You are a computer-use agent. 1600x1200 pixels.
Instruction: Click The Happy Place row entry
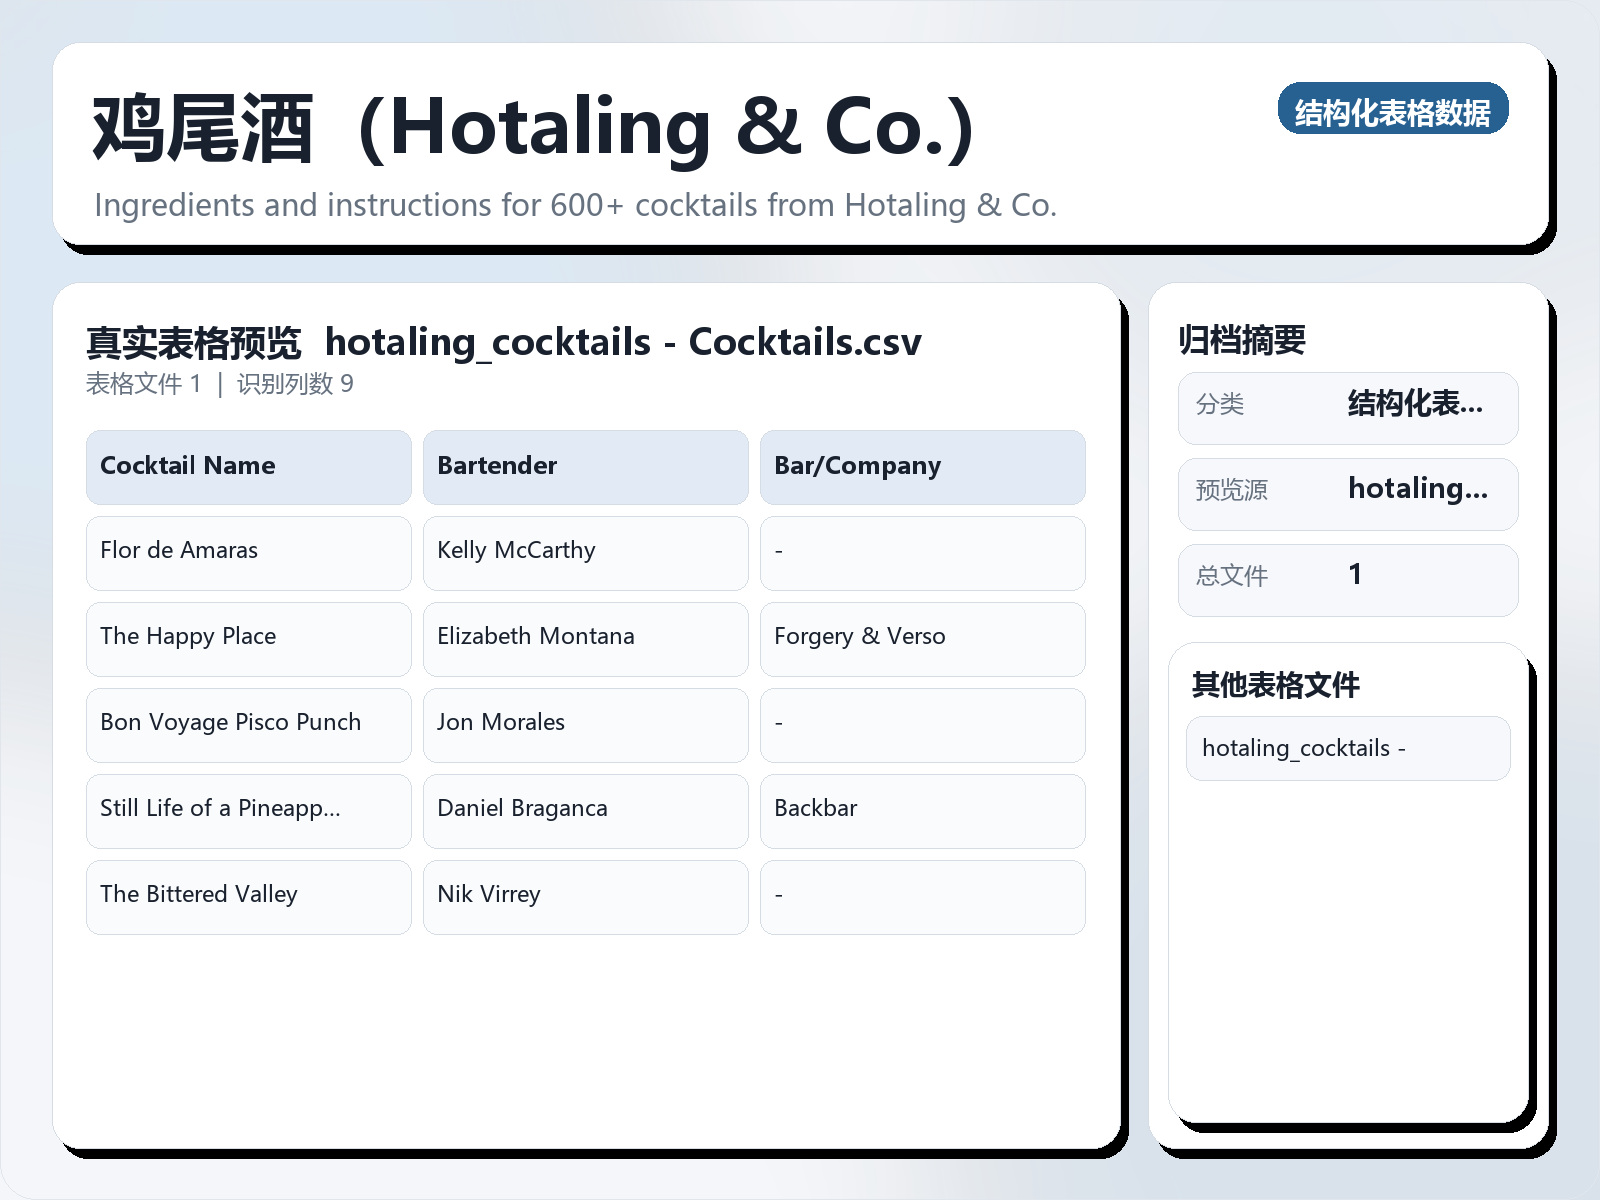pos(247,638)
